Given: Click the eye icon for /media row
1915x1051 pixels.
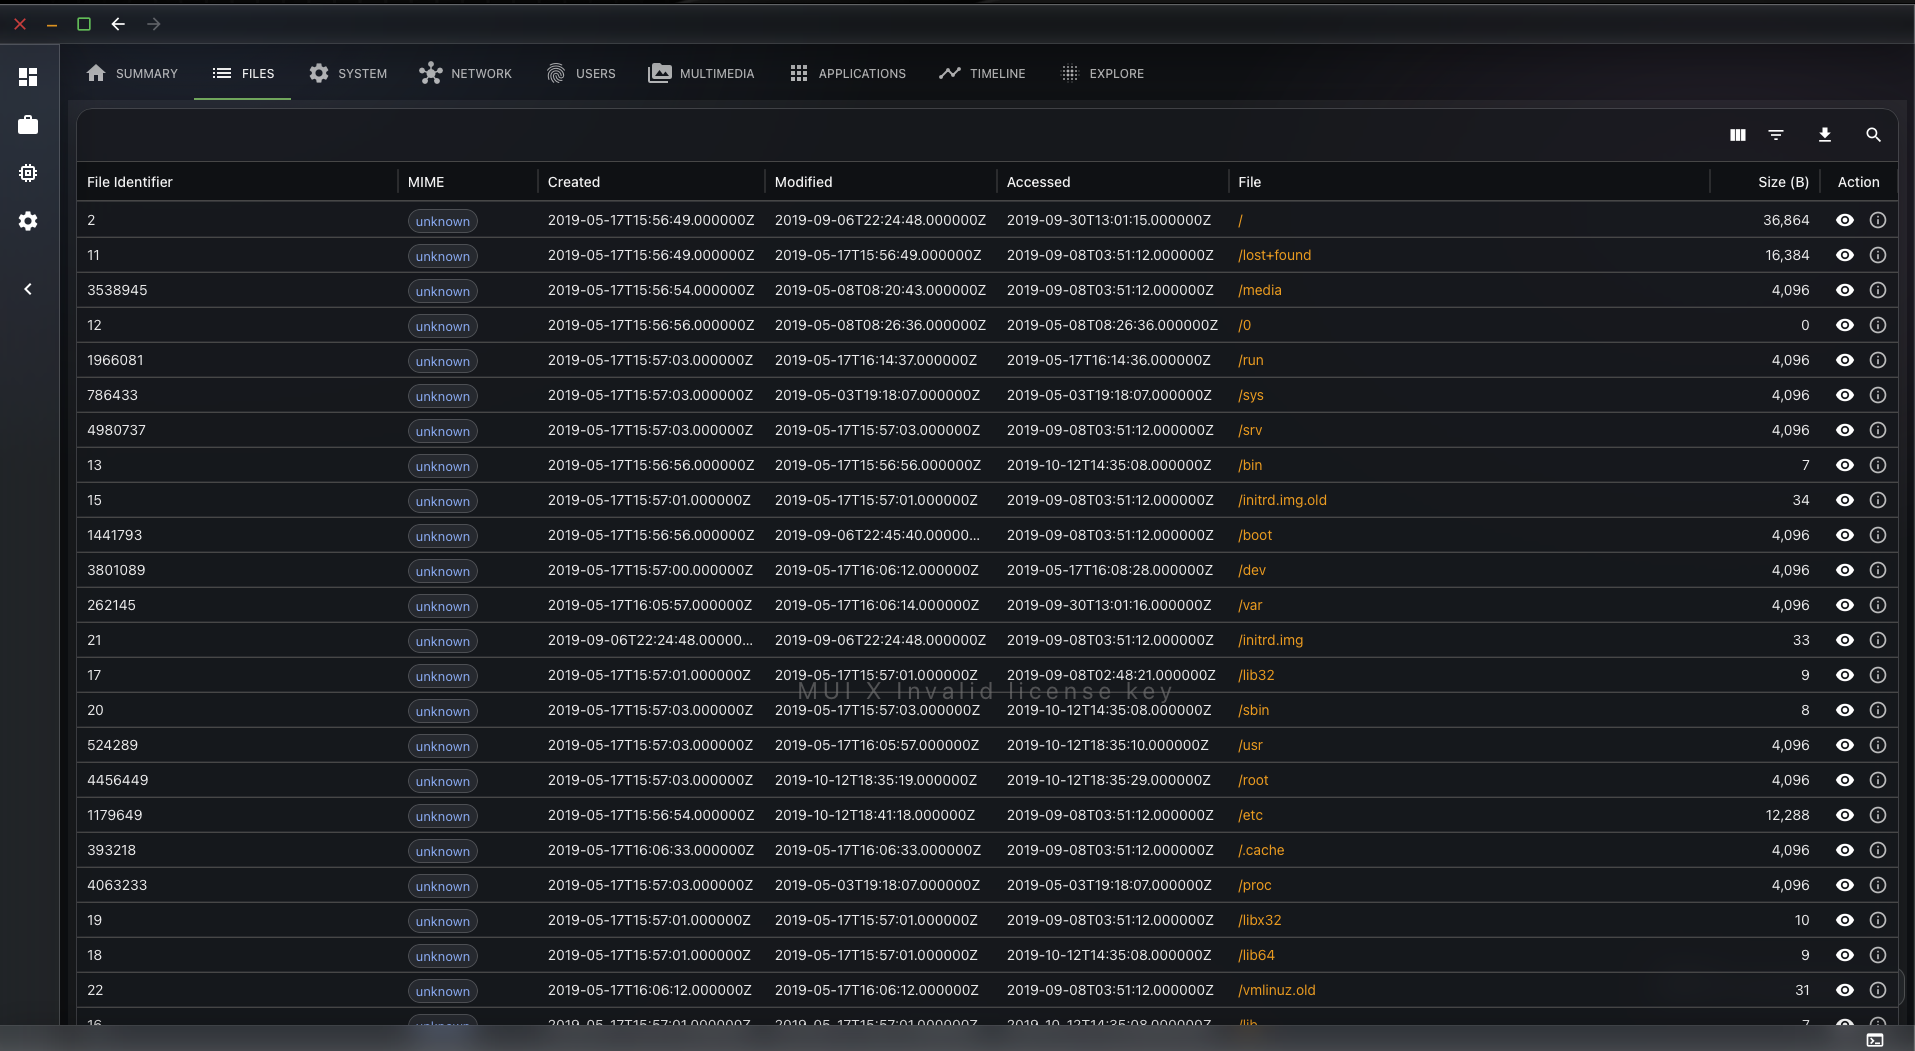Looking at the screenshot, I should [x=1845, y=290].
